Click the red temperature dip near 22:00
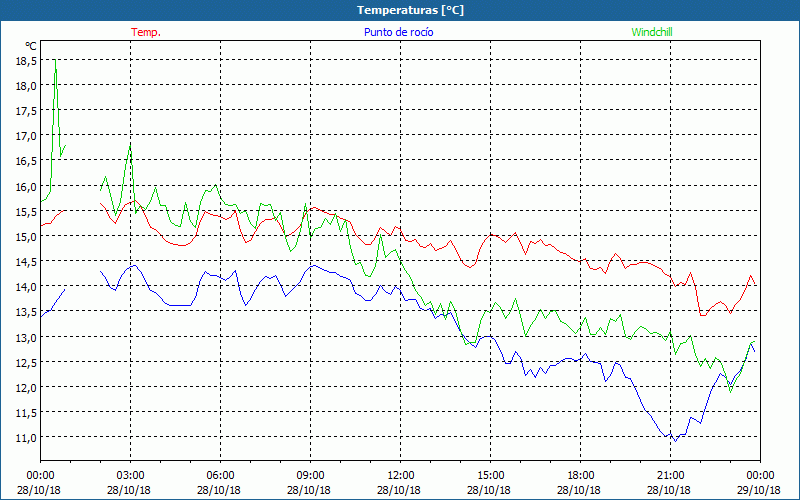The width and height of the screenshot is (800, 500). (703, 315)
